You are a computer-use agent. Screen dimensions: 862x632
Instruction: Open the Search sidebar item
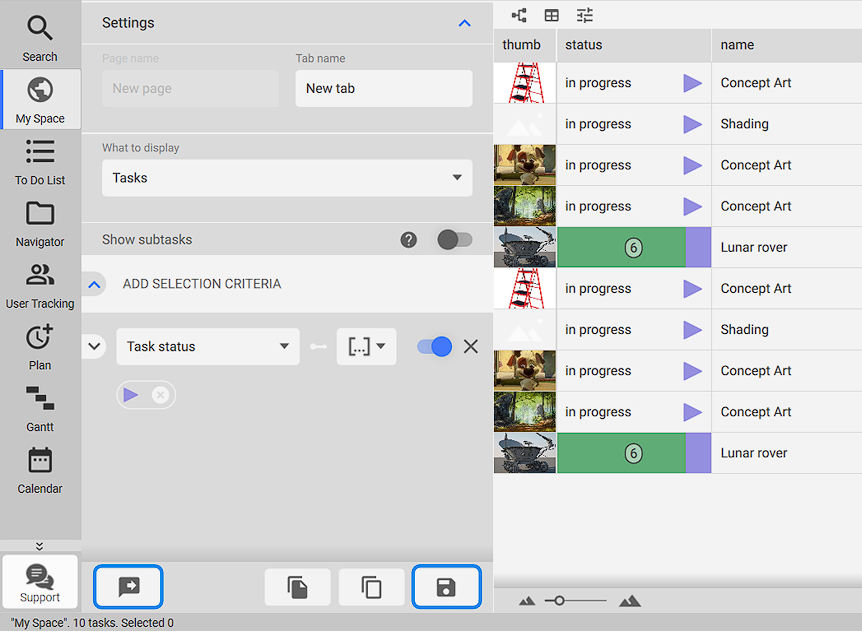[x=40, y=38]
